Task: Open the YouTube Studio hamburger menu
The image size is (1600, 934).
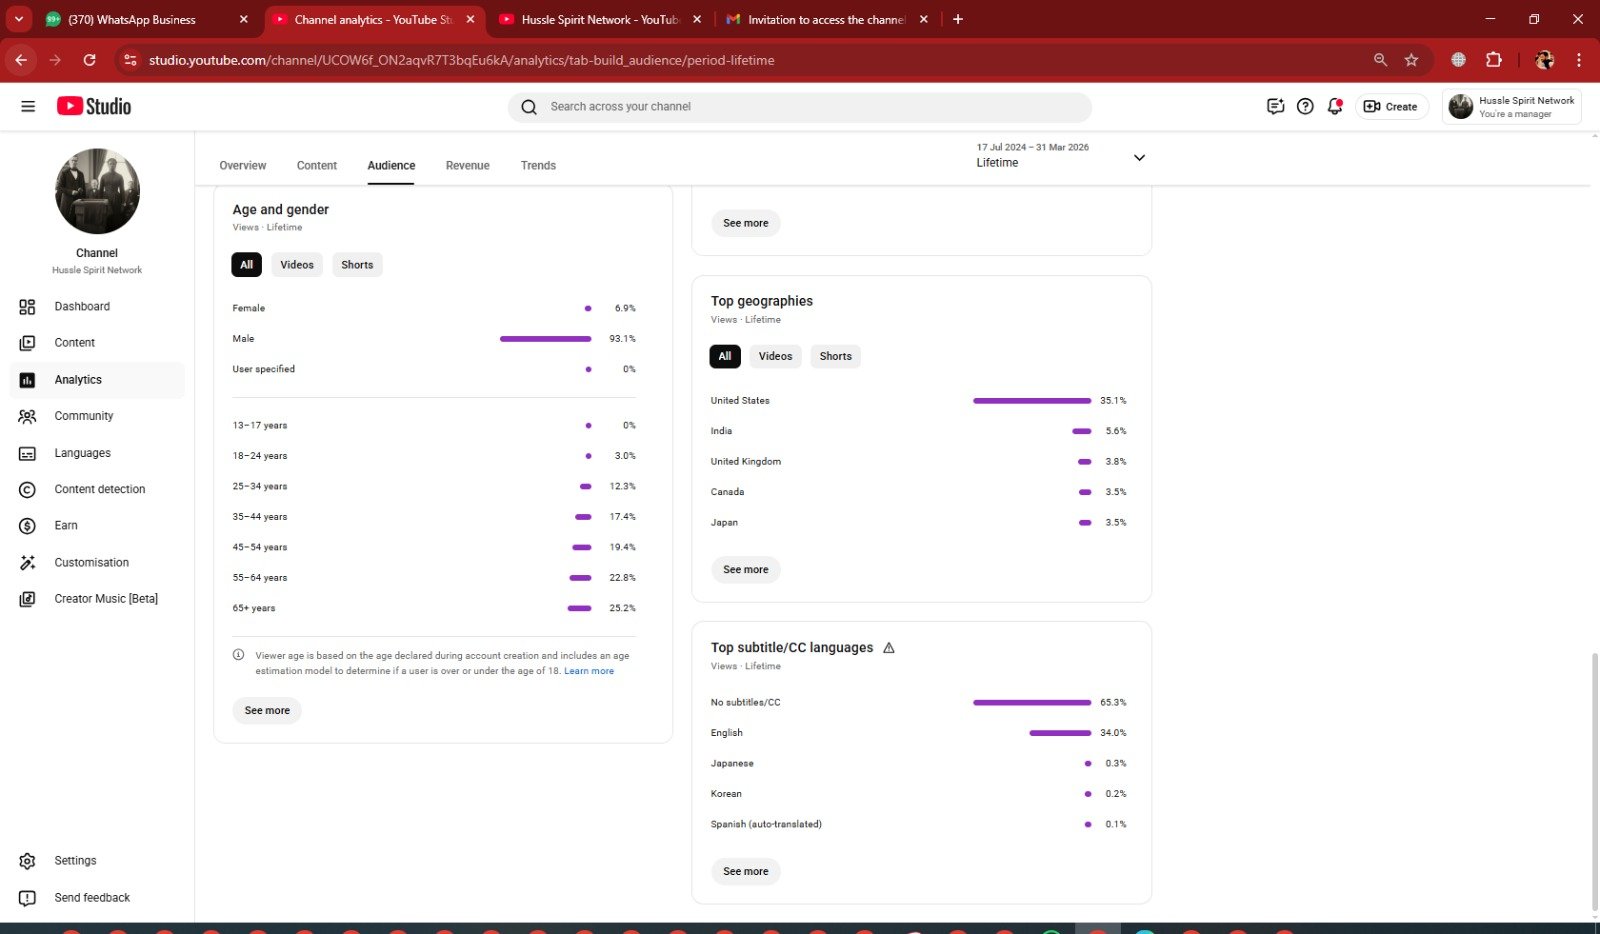Action: pos(28,106)
